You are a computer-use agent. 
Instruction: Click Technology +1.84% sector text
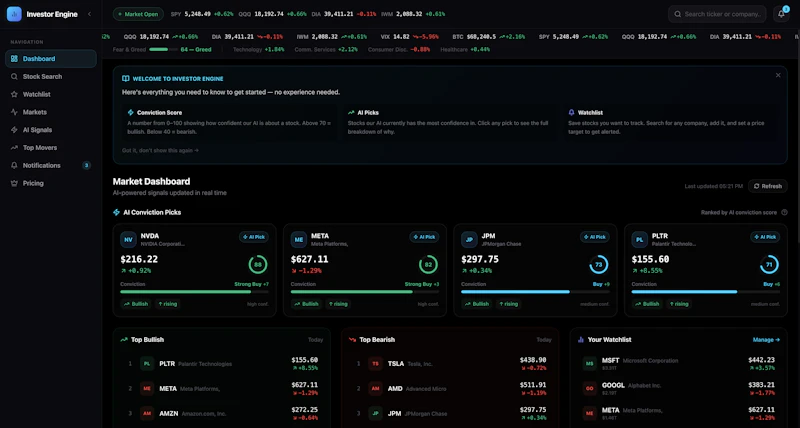click(x=259, y=49)
